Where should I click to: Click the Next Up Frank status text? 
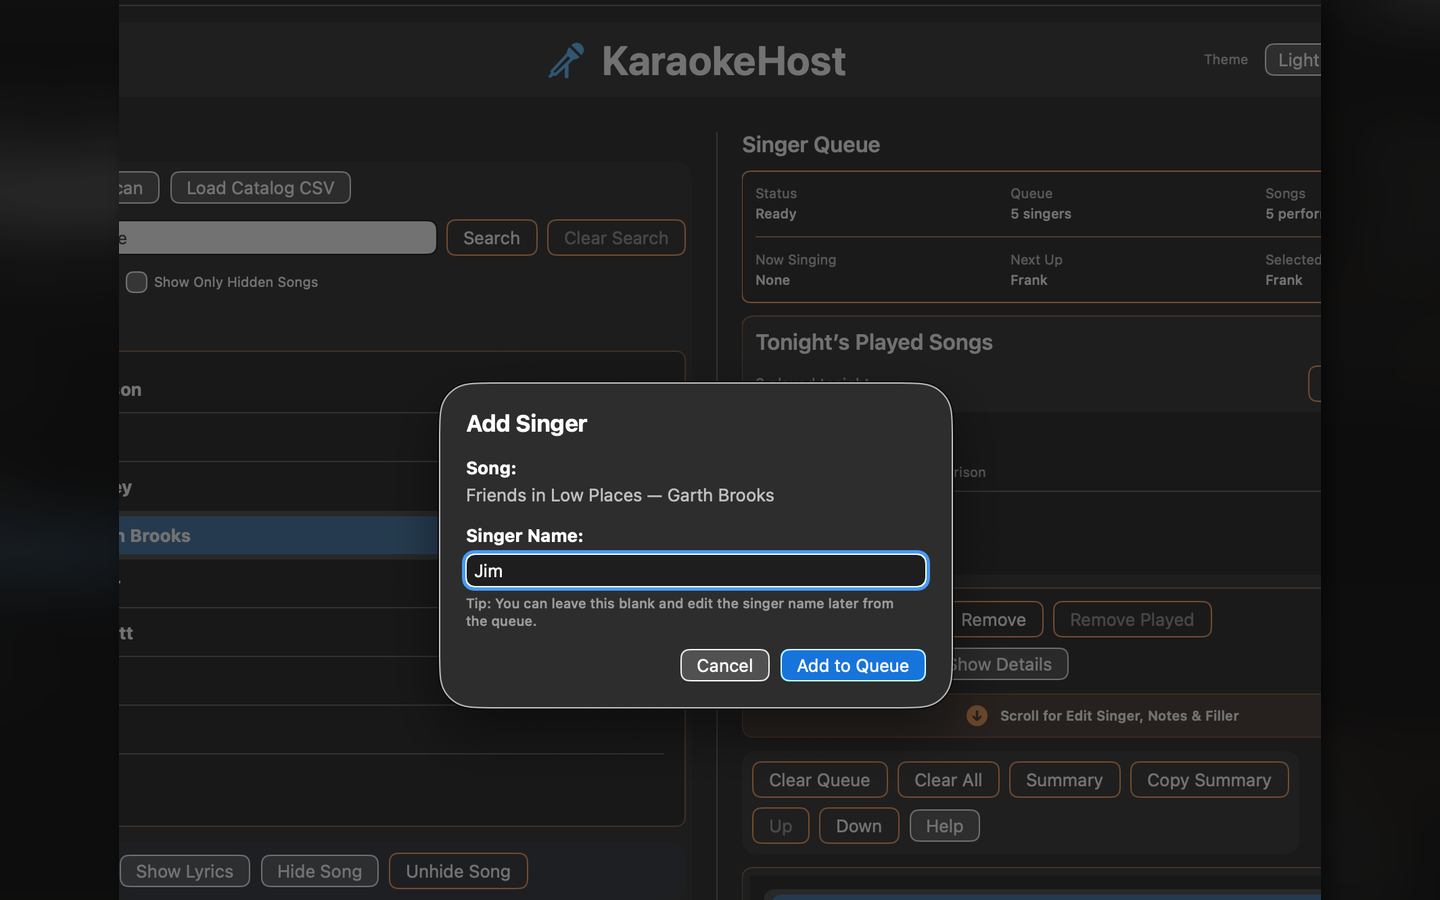click(x=1036, y=270)
